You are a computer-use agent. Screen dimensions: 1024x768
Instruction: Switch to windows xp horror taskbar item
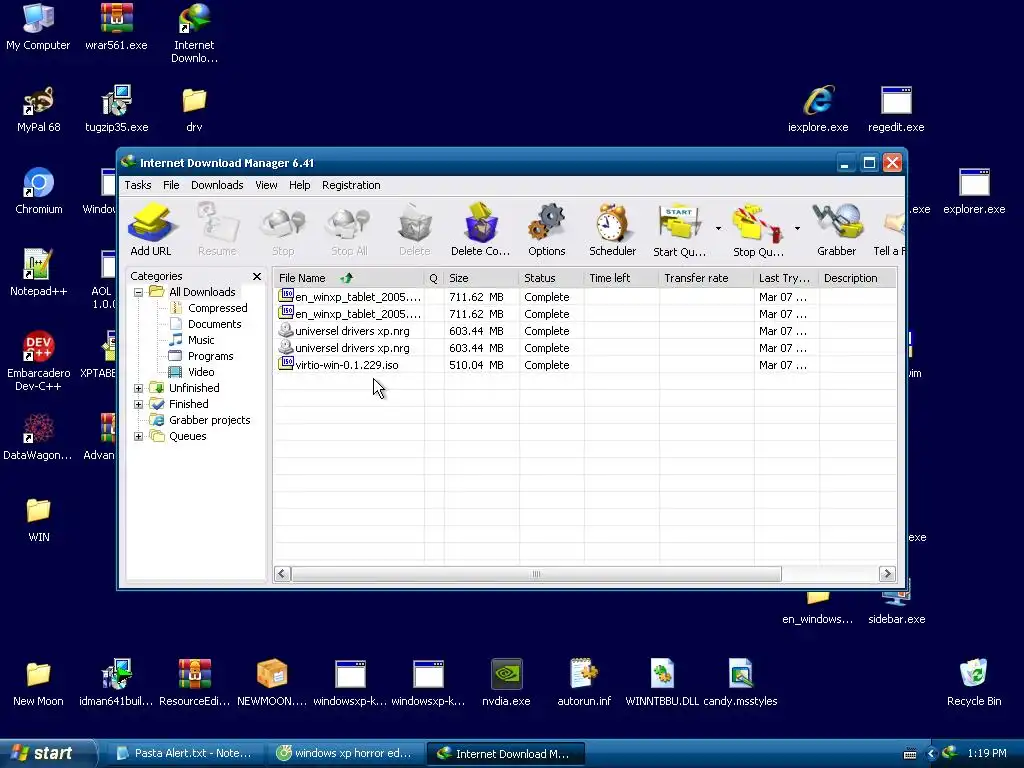pos(344,753)
